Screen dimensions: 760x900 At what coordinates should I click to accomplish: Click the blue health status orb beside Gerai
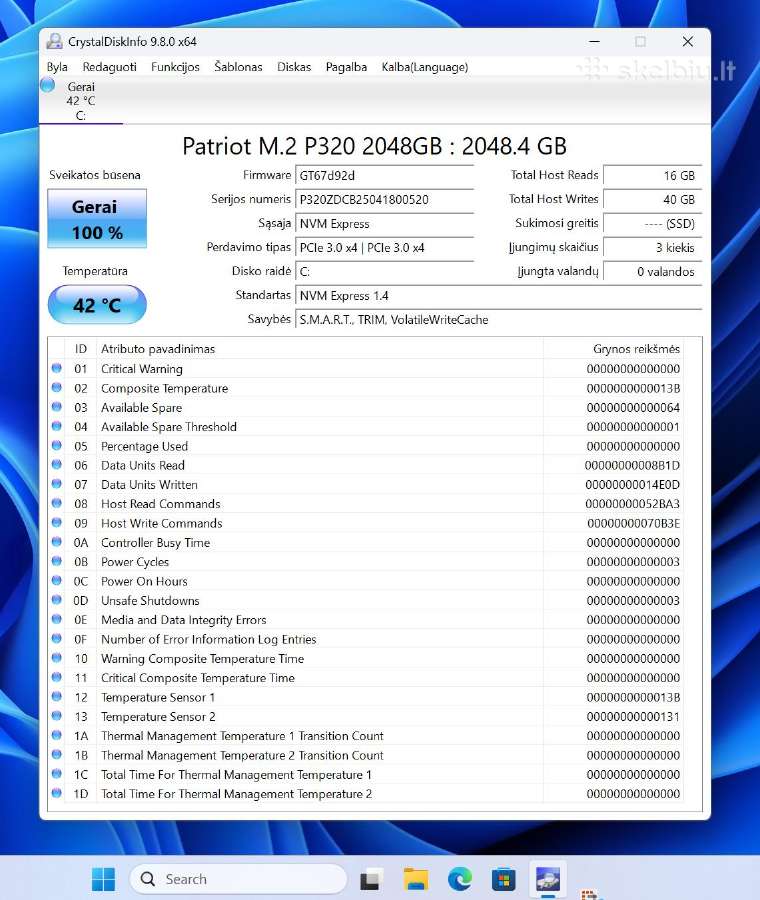point(48,86)
